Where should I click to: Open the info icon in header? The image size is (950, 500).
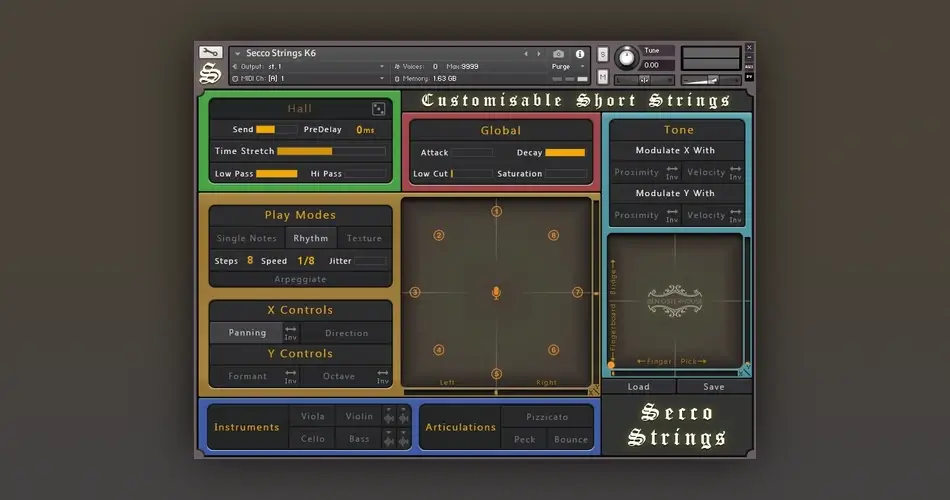click(580, 54)
